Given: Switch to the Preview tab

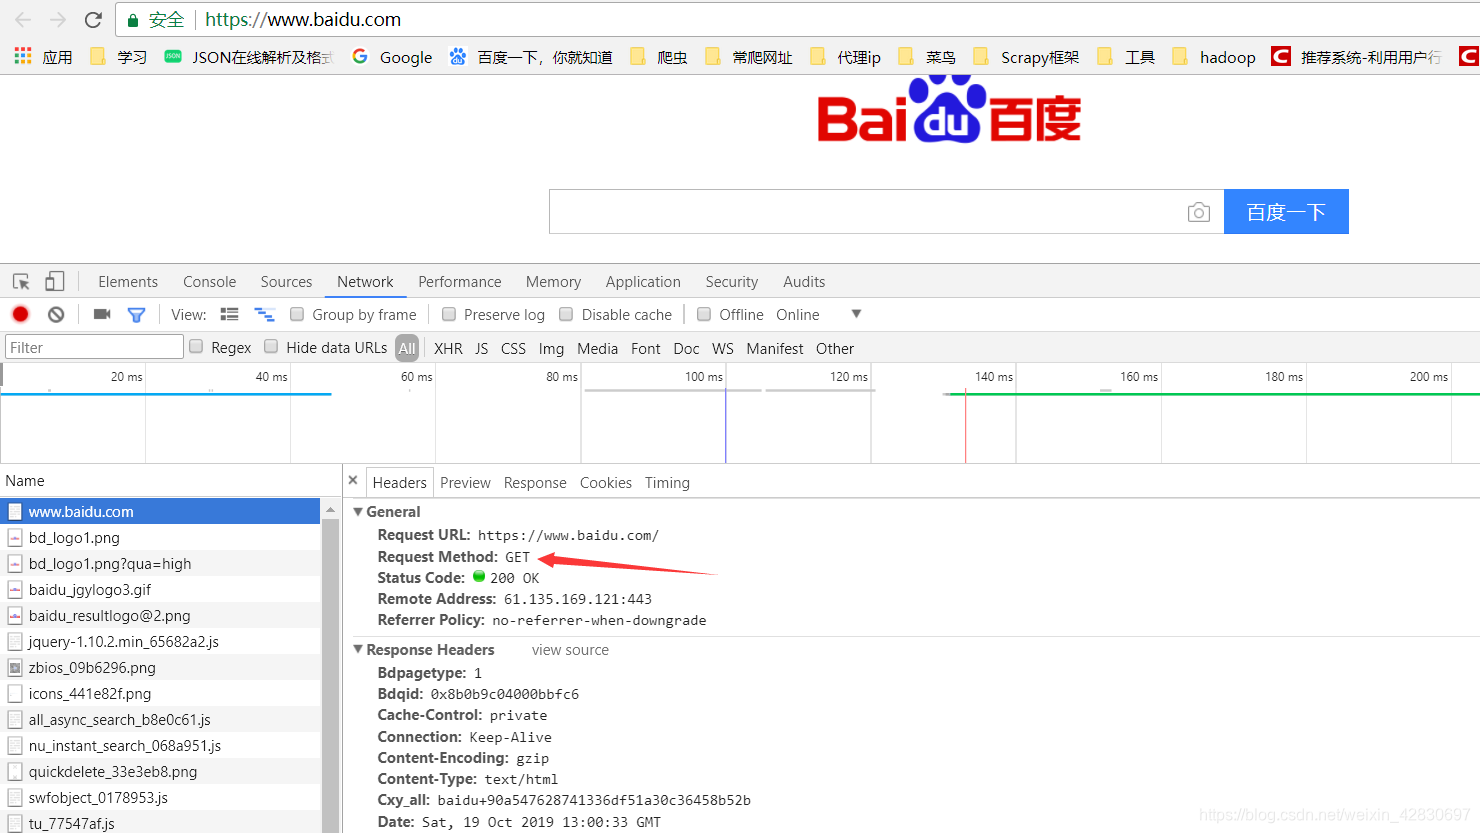Looking at the screenshot, I should pyautogui.click(x=465, y=483).
